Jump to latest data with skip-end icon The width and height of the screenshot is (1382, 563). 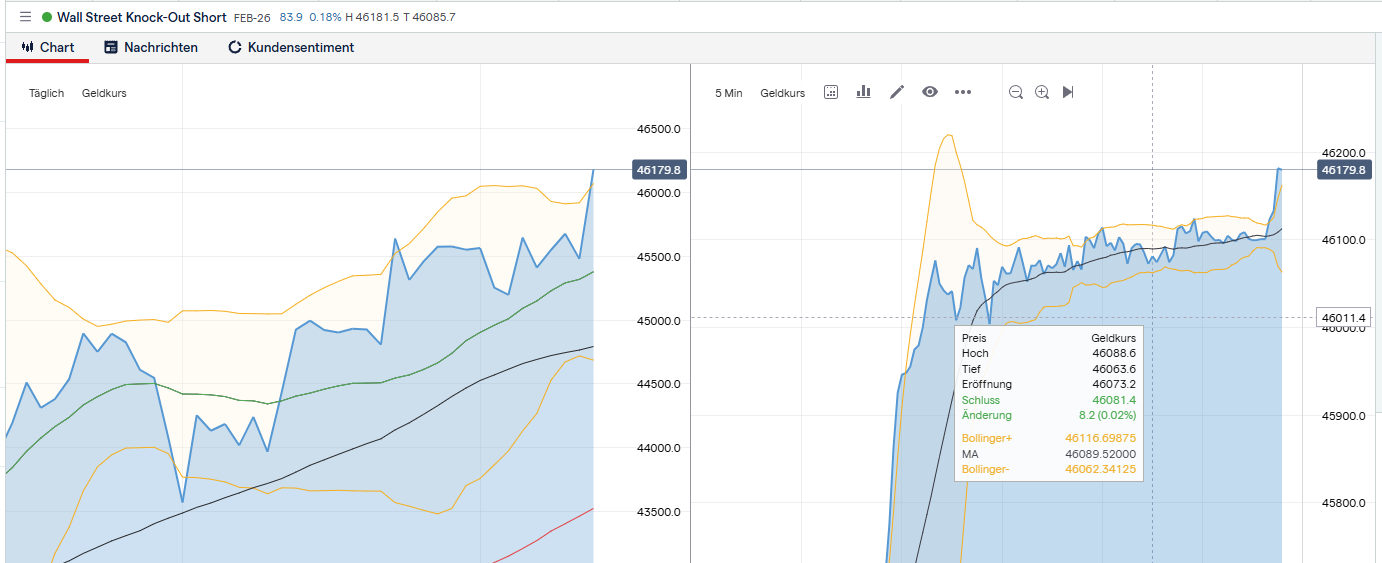[x=1068, y=92]
